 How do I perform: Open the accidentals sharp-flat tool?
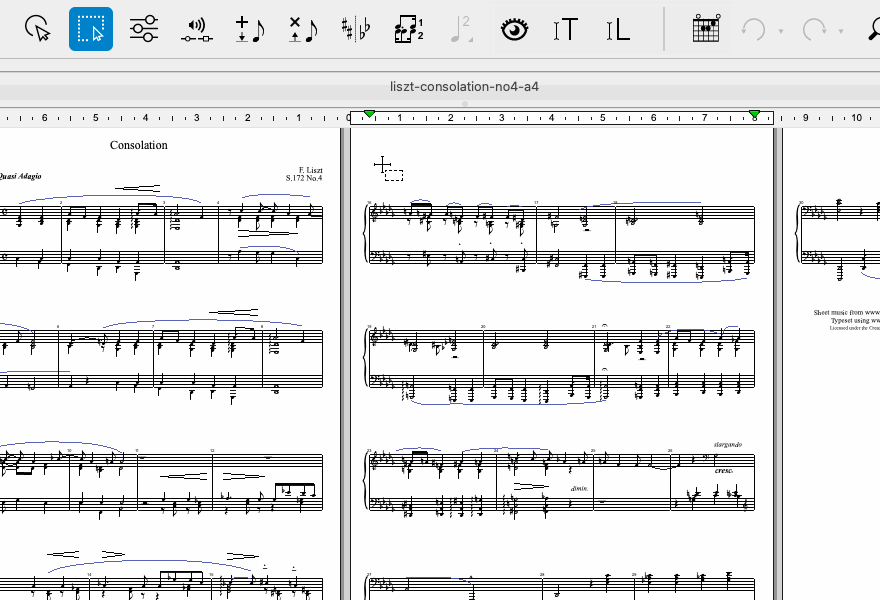pyautogui.click(x=355, y=29)
